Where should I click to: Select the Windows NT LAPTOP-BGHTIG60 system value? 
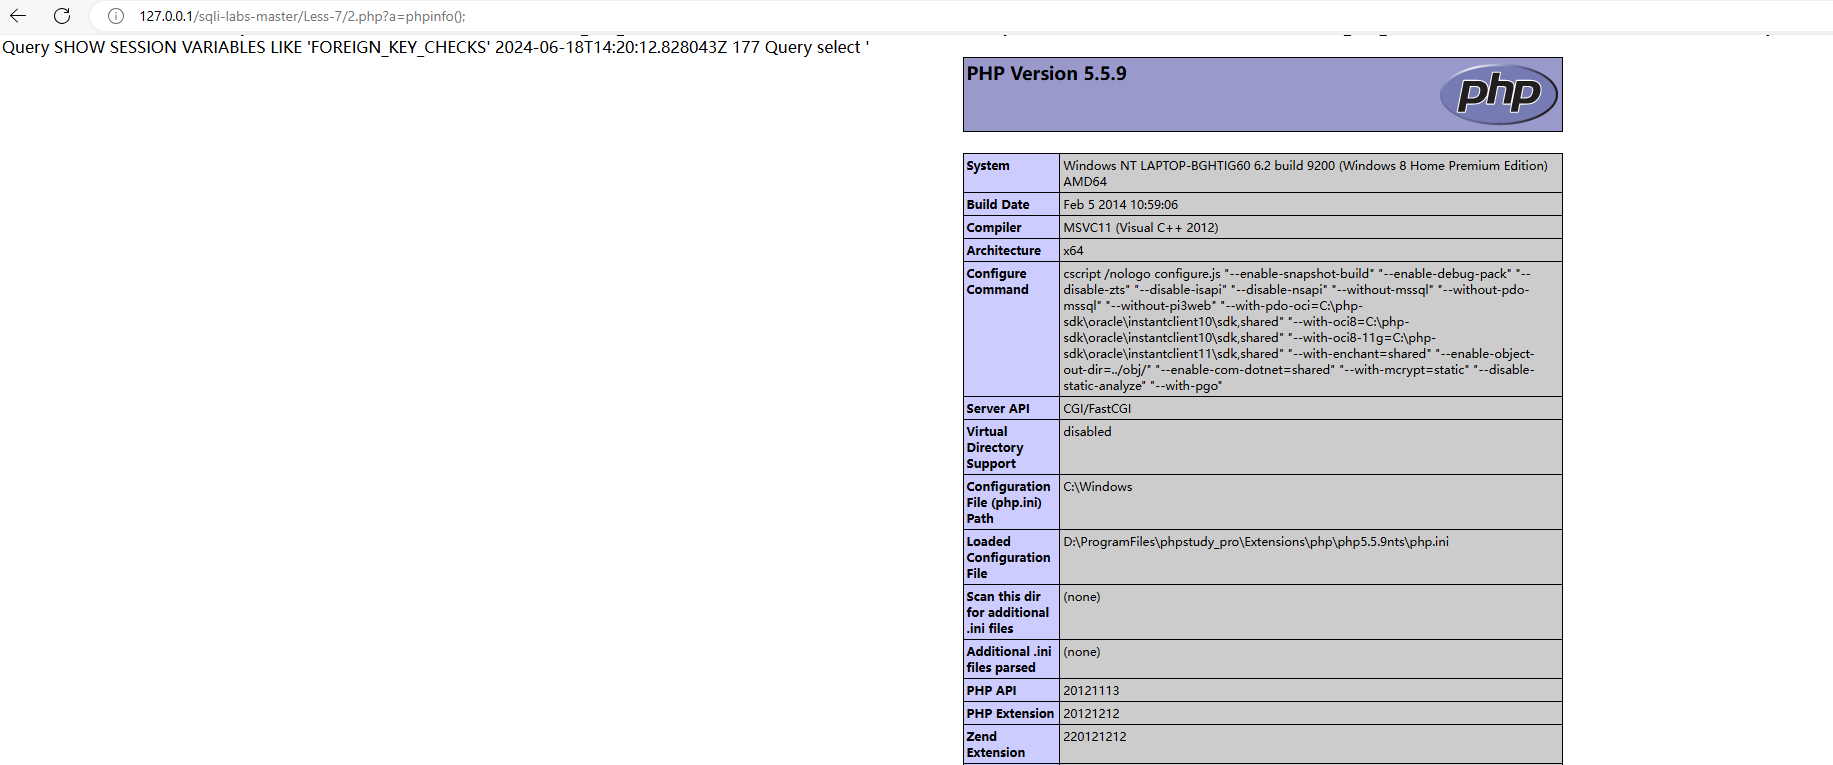1305,174
